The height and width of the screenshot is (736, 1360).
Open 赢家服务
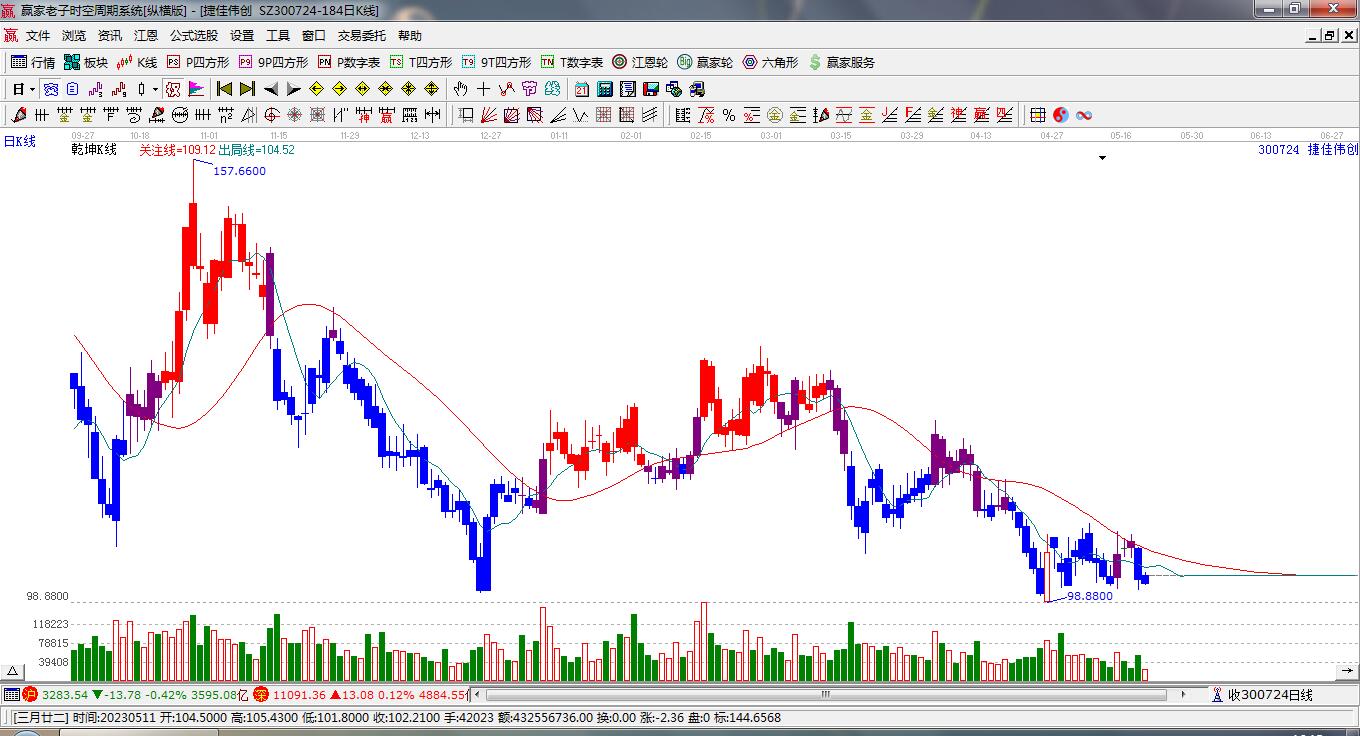tap(841, 62)
